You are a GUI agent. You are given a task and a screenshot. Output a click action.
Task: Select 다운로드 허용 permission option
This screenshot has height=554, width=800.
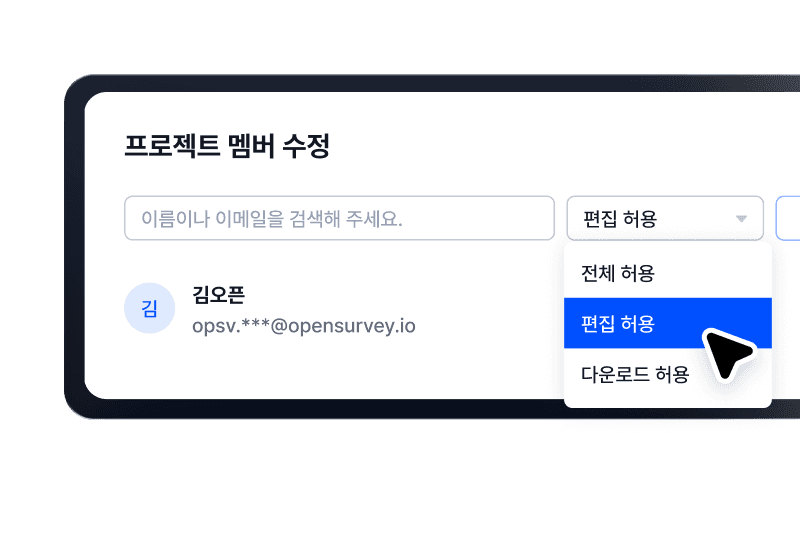635,374
